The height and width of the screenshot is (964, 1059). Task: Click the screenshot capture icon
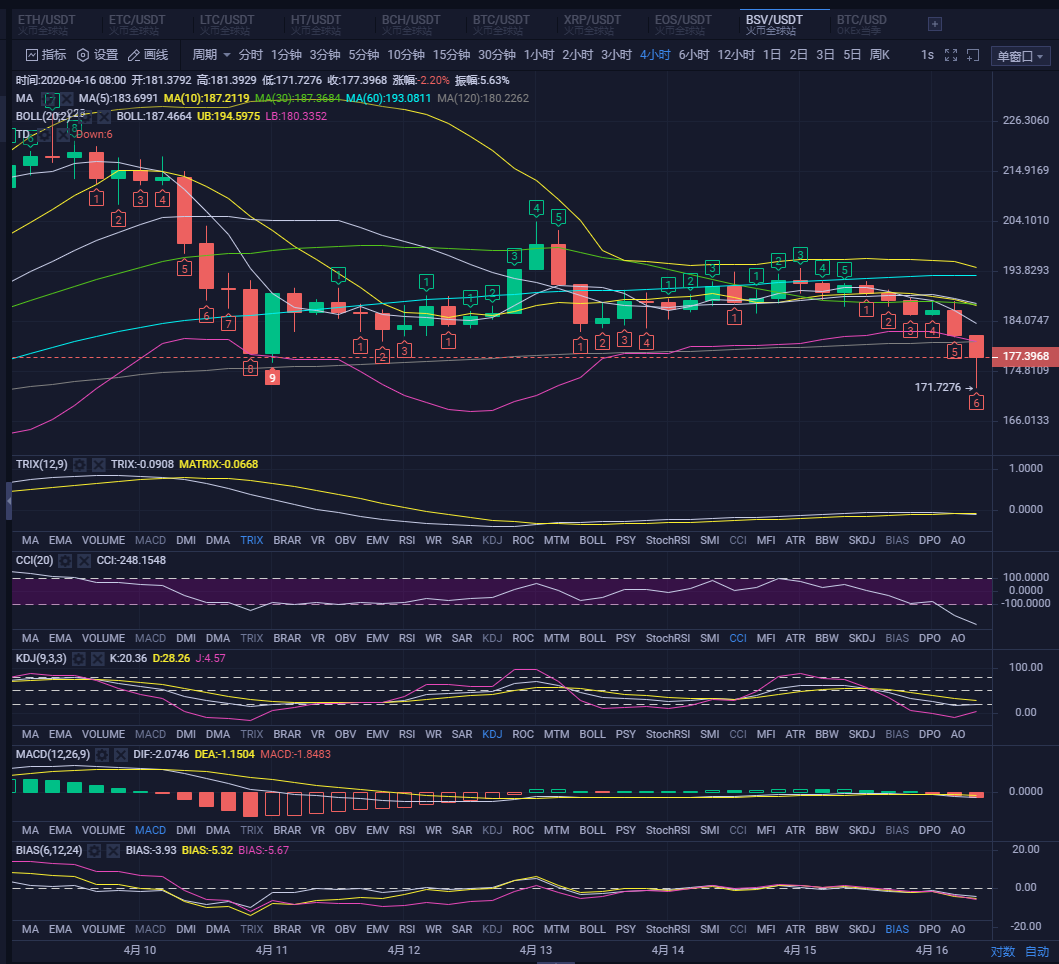click(x=973, y=55)
